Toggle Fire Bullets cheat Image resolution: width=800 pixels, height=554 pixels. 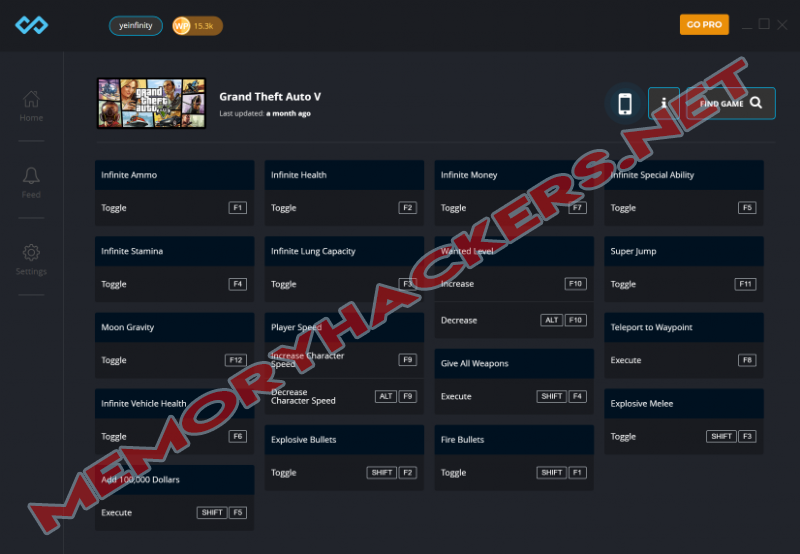[514, 473]
